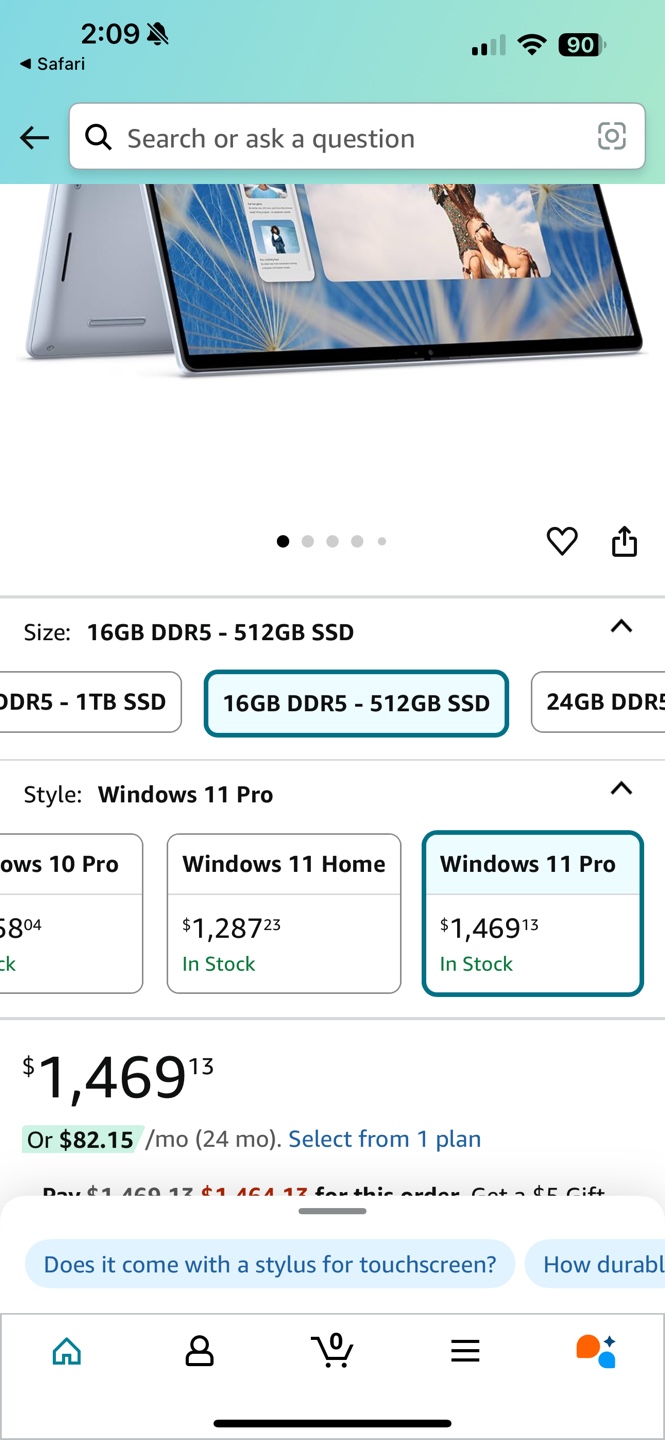Launch Rufus AI assistant icon

coord(596,1350)
